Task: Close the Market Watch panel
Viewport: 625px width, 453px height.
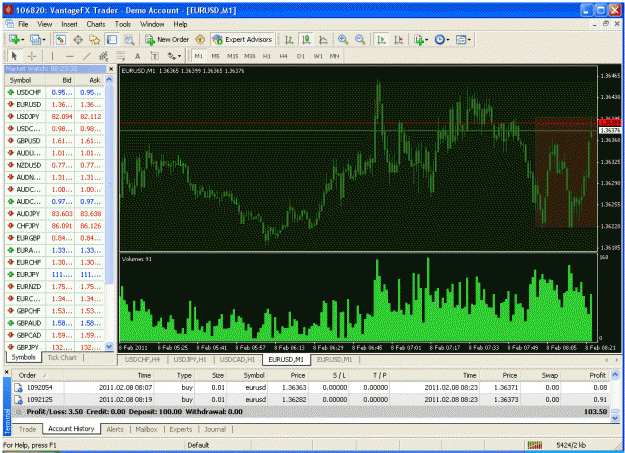Action: 111,69
